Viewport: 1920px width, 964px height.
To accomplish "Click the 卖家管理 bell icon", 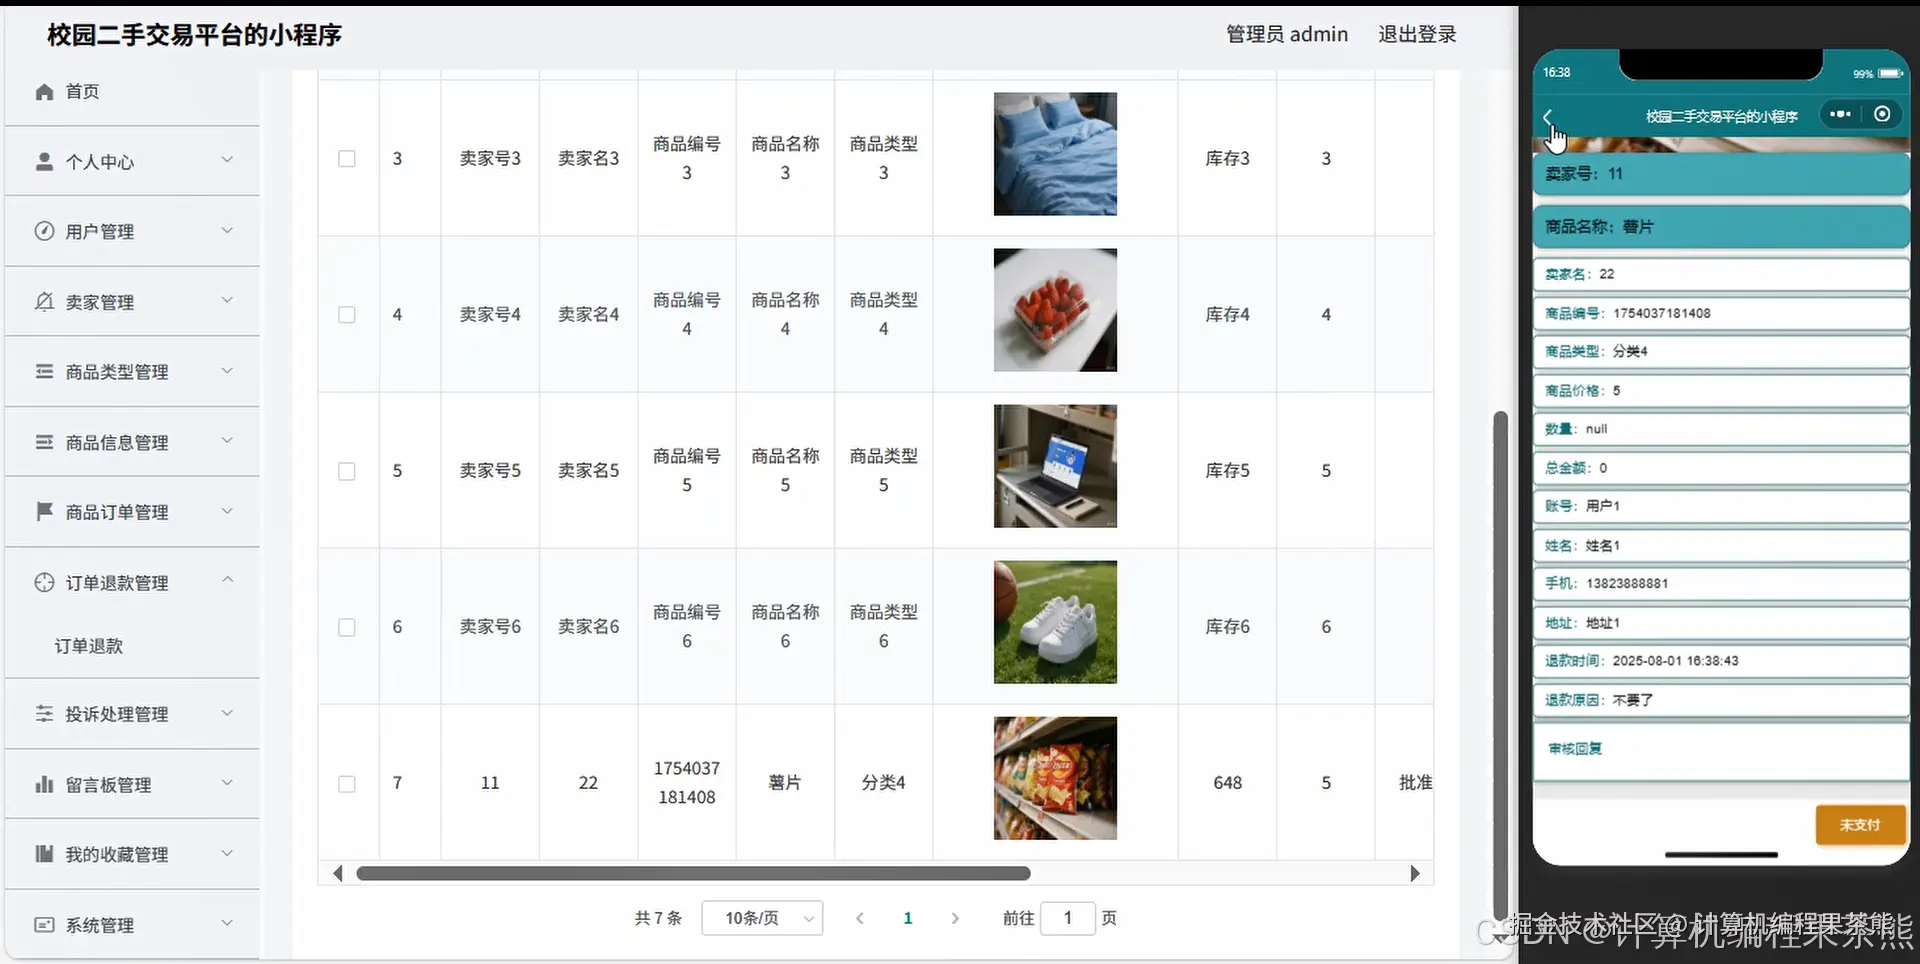I will (44, 300).
